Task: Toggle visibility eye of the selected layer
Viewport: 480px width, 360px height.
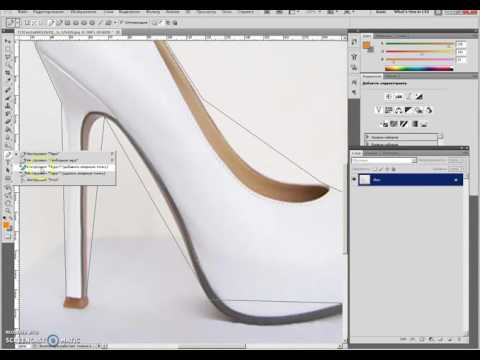Action: (354, 180)
